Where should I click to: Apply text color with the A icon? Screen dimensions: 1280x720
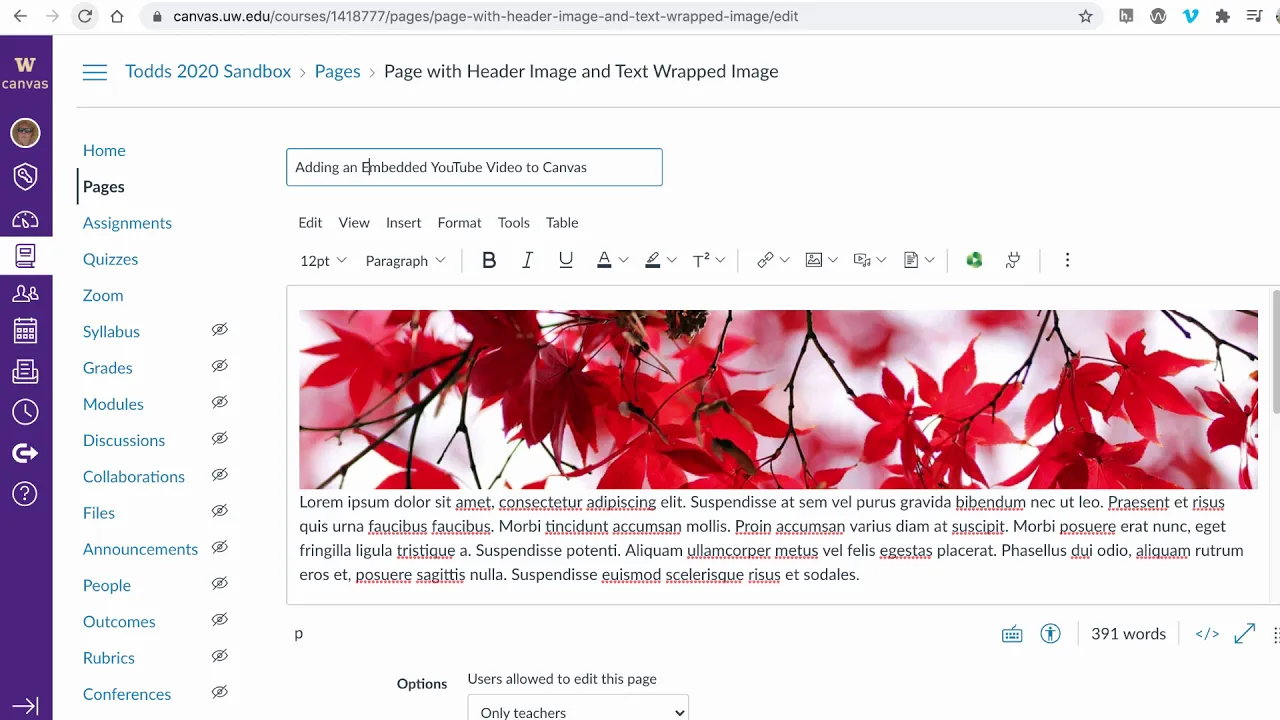pyautogui.click(x=604, y=260)
